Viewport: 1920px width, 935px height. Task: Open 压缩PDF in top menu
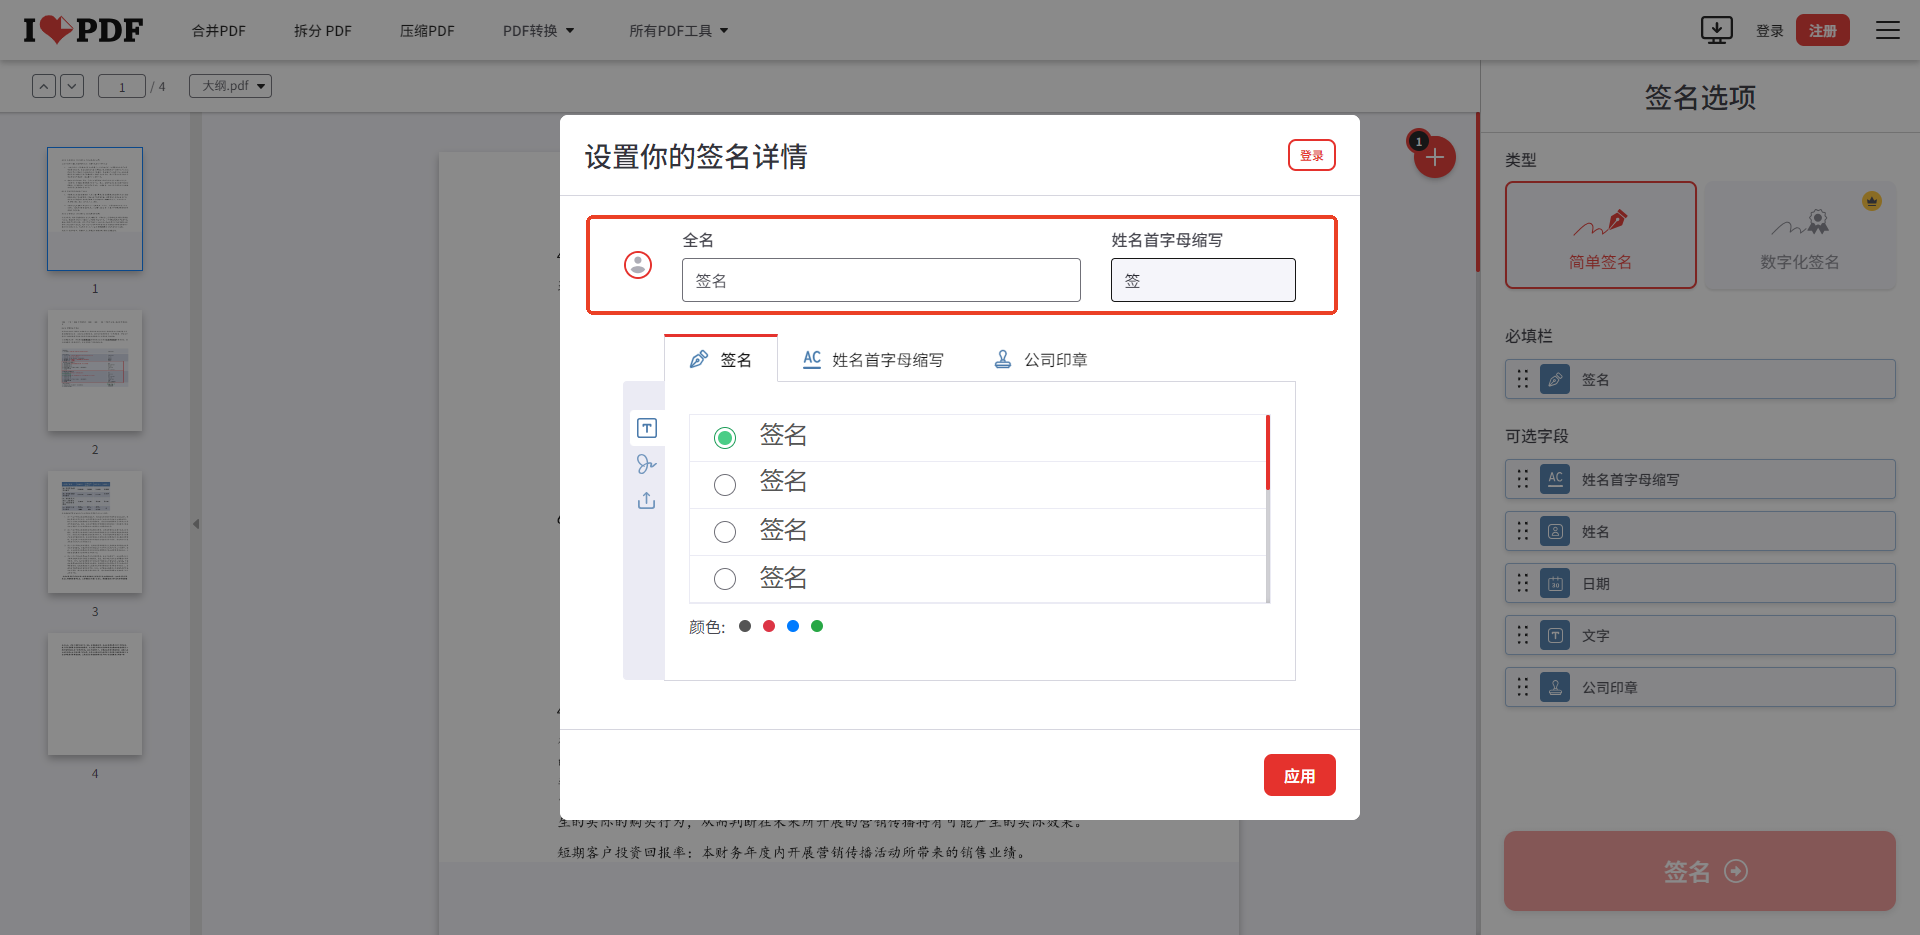click(x=427, y=31)
